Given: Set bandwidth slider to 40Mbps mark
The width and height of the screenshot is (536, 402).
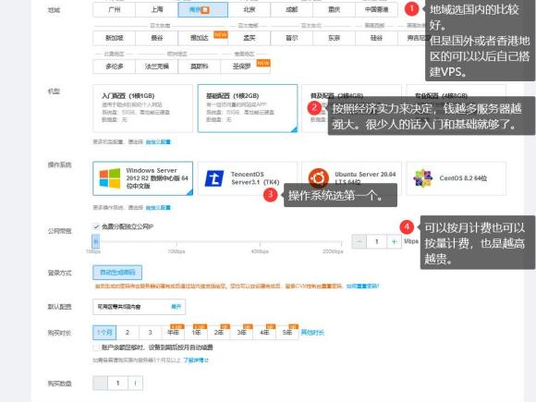Looking at the screenshot, I should click(x=260, y=243).
